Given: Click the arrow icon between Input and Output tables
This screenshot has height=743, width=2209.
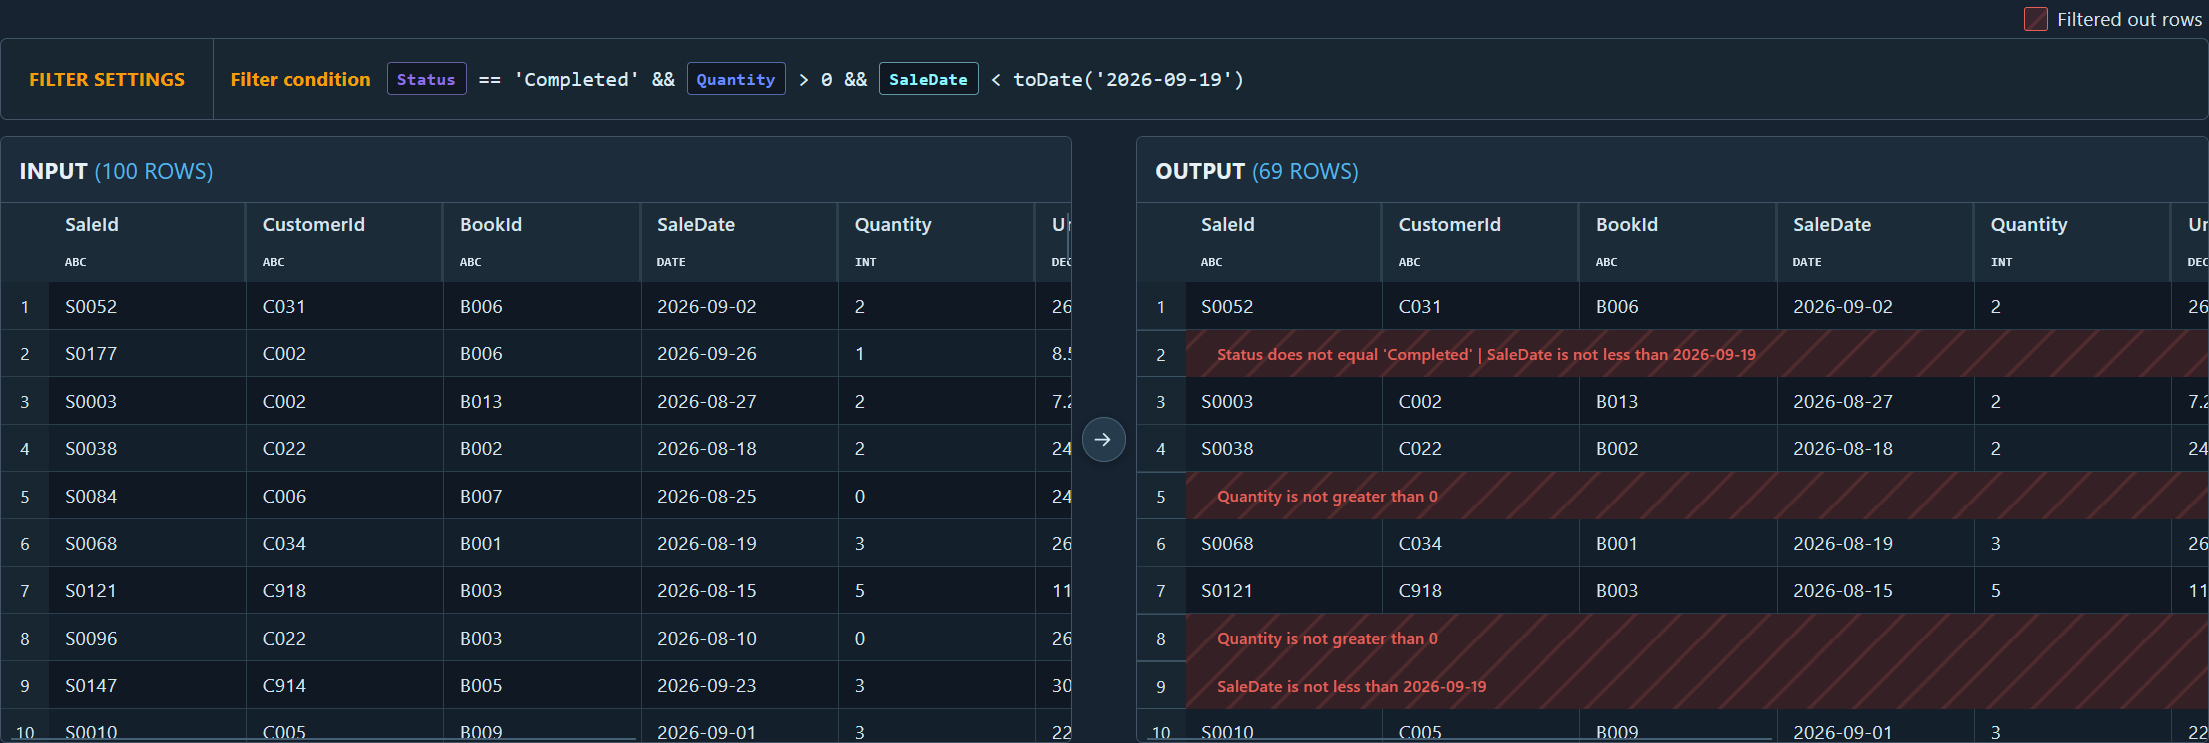Looking at the screenshot, I should pyautogui.click(x=1103, y=439).
